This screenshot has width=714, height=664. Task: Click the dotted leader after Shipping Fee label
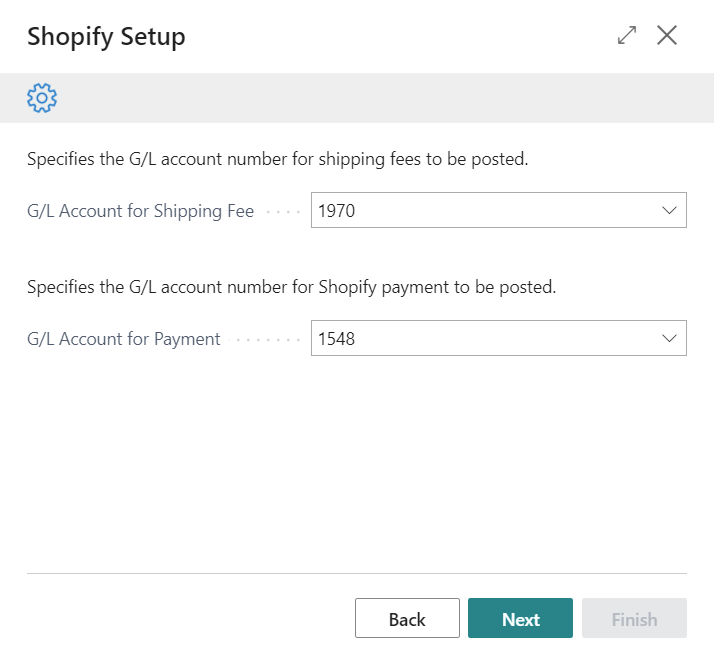[x=283, y=211]
